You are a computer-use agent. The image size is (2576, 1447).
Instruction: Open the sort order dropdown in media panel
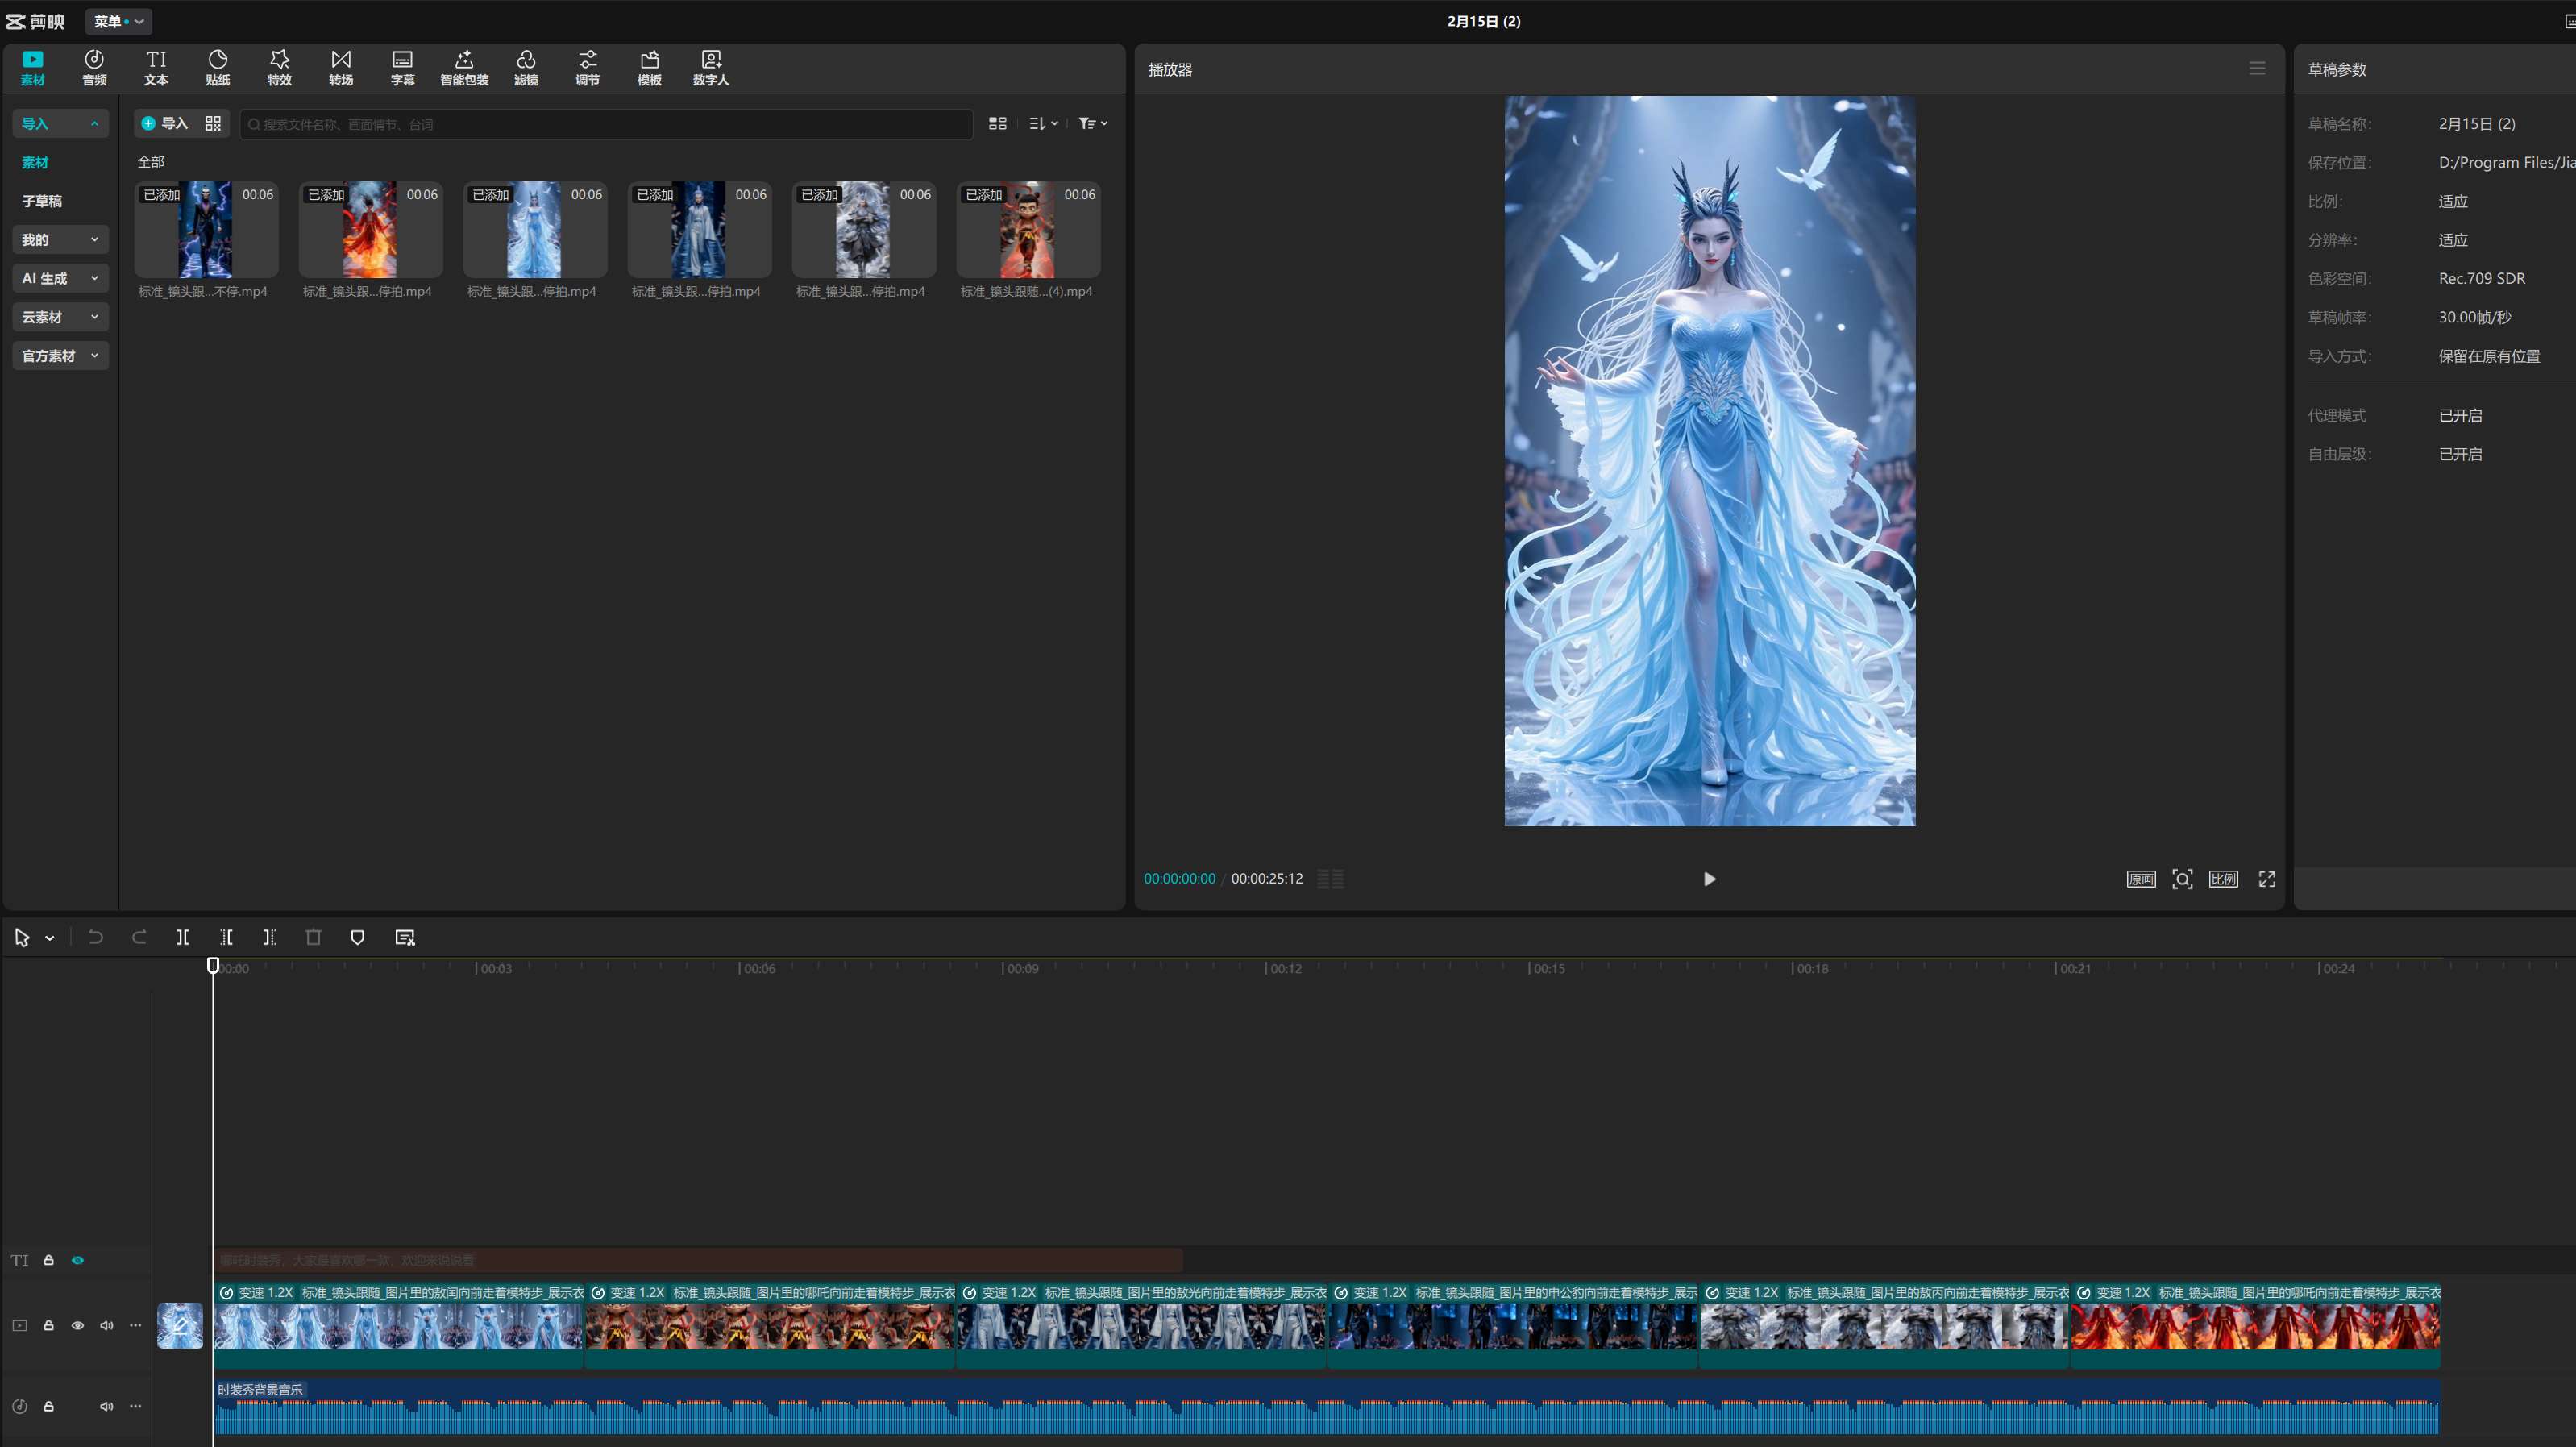tap(1043, 123)
